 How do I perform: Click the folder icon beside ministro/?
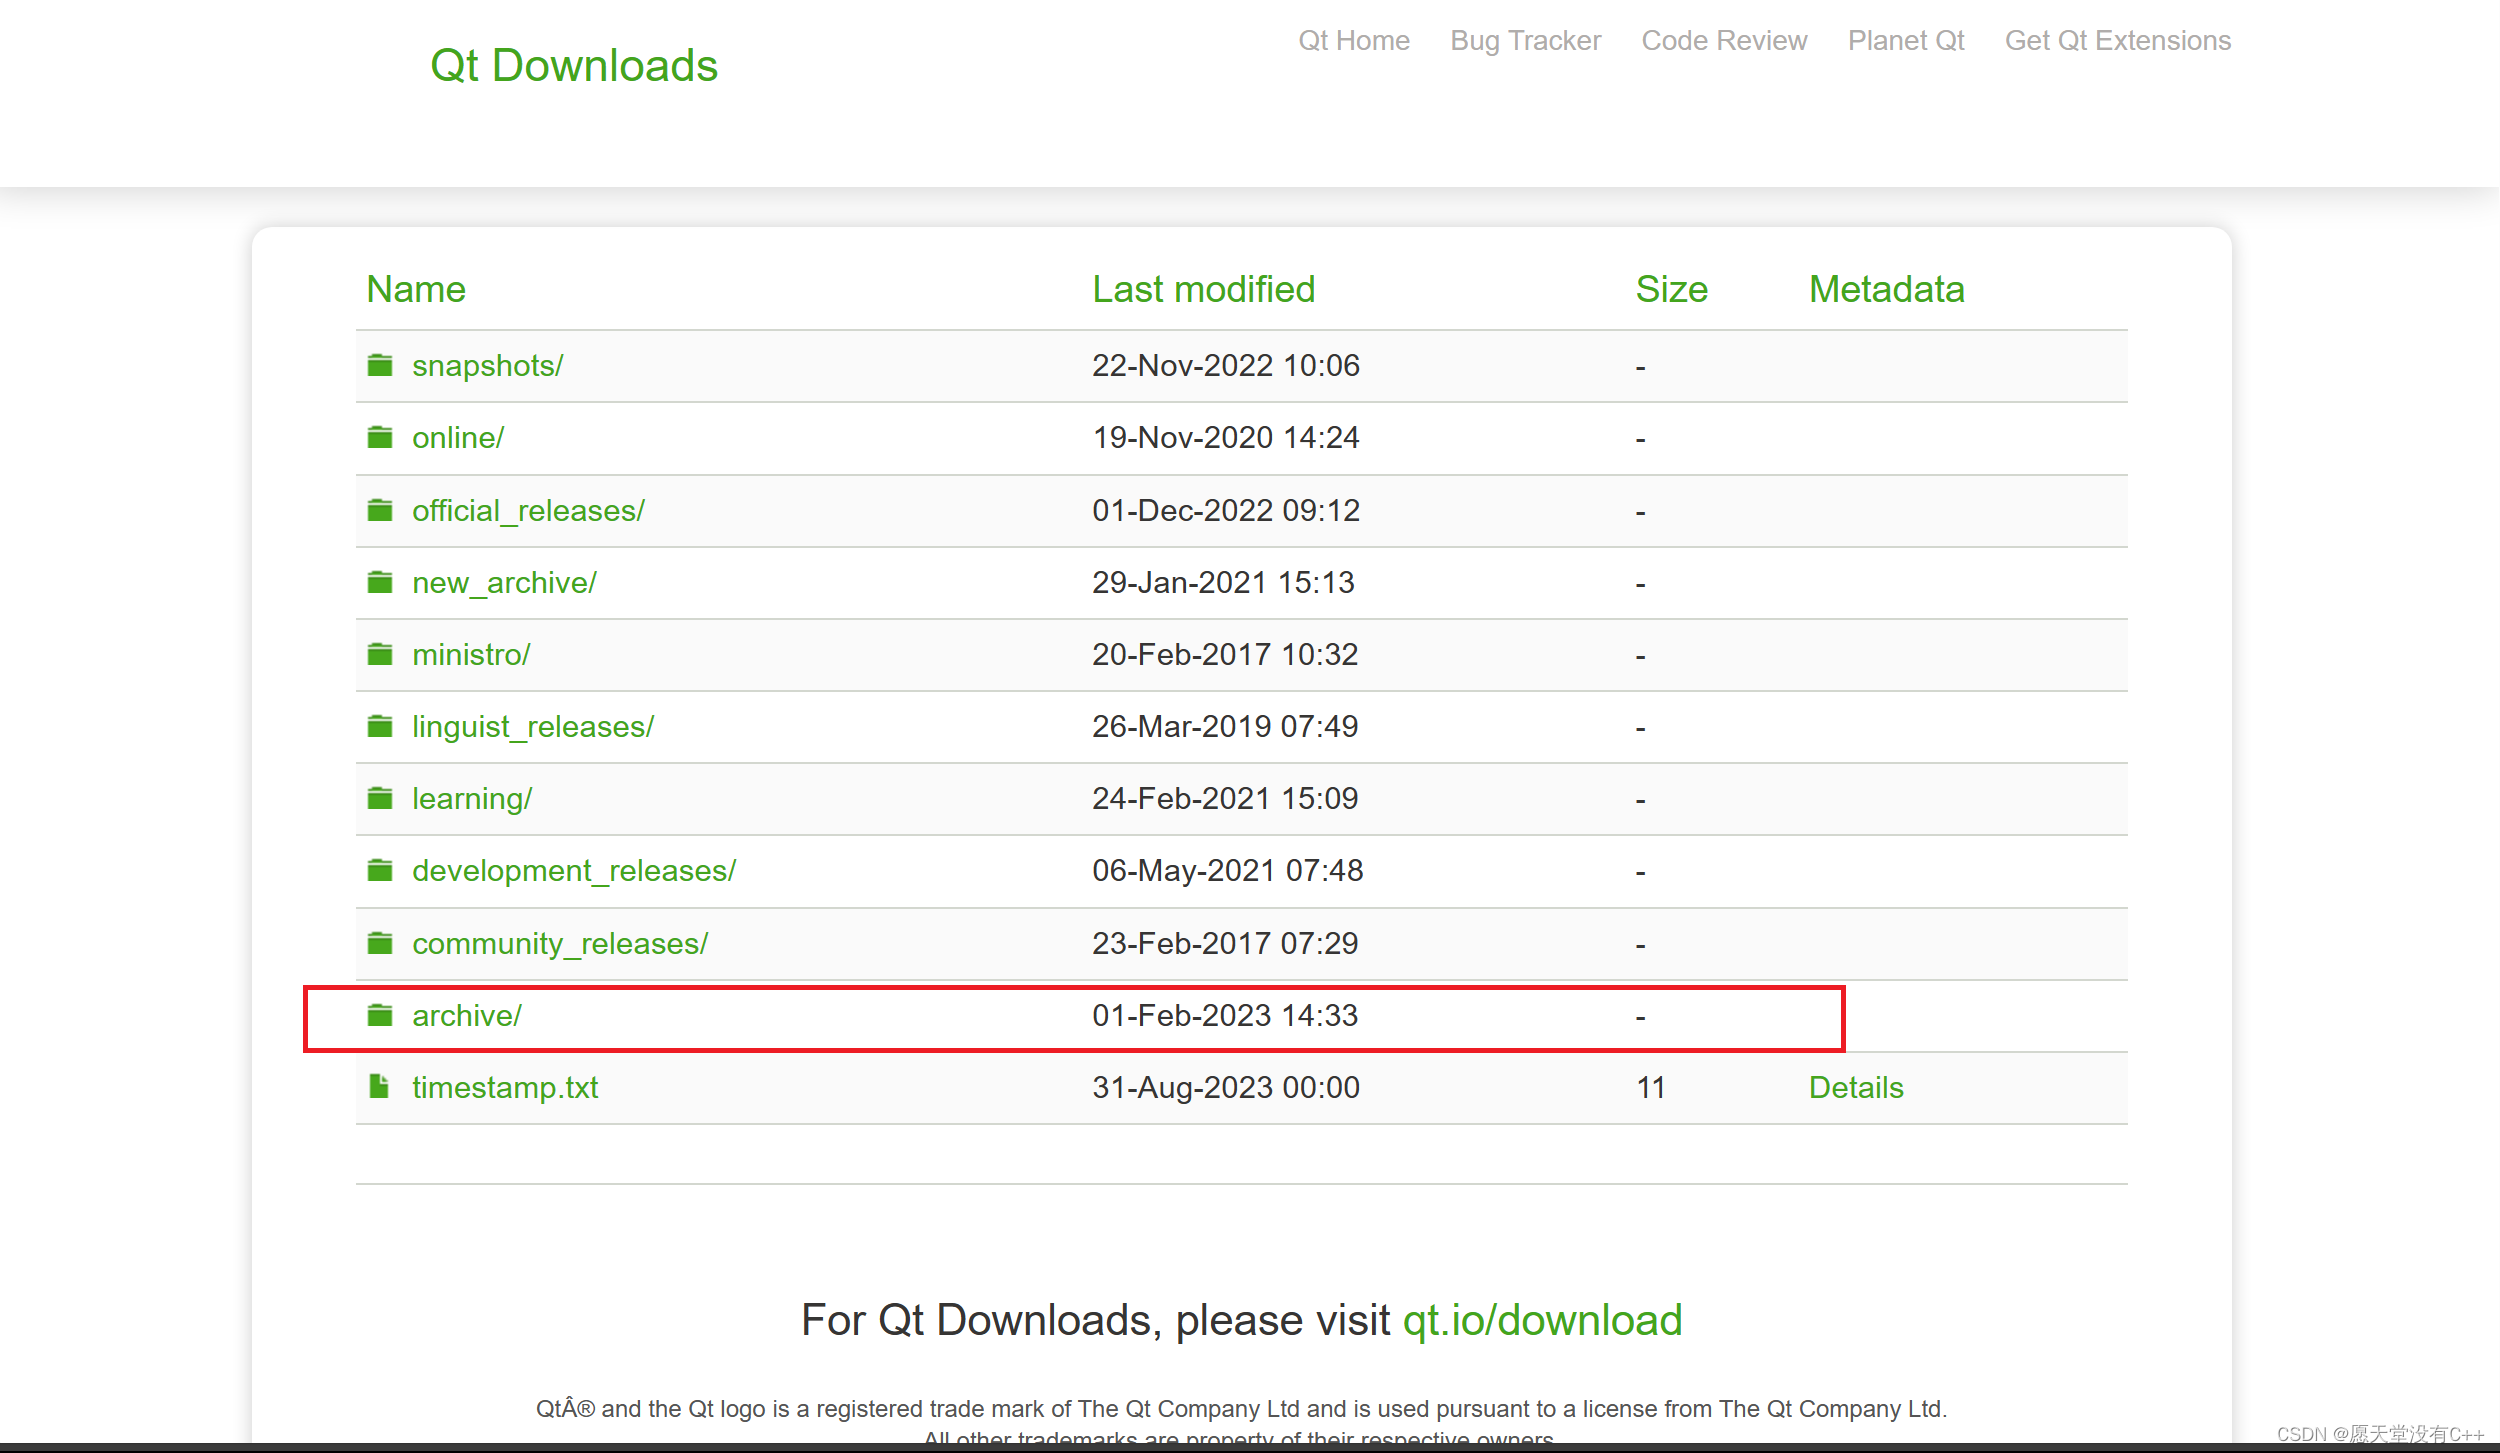(x=380, y=655)
